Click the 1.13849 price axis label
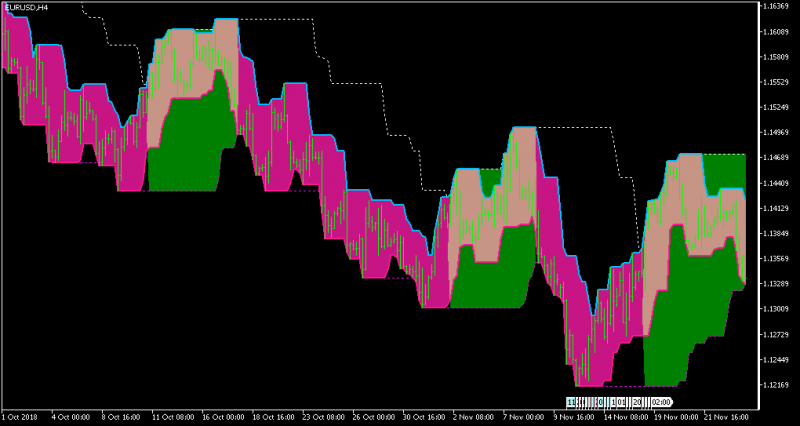Screen dimensions: 800x426 [x=774, y=233]
